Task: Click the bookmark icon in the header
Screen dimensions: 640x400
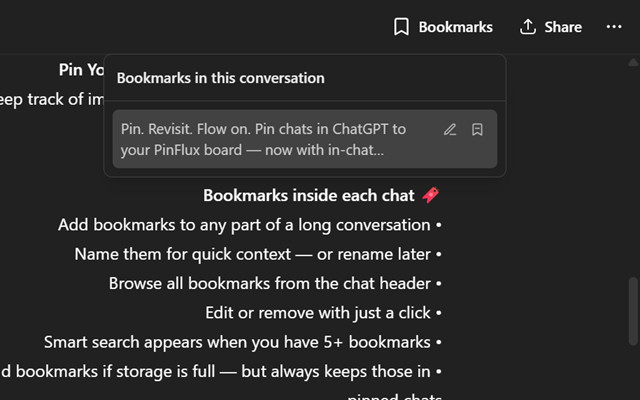Action: (x=402, y=27)
